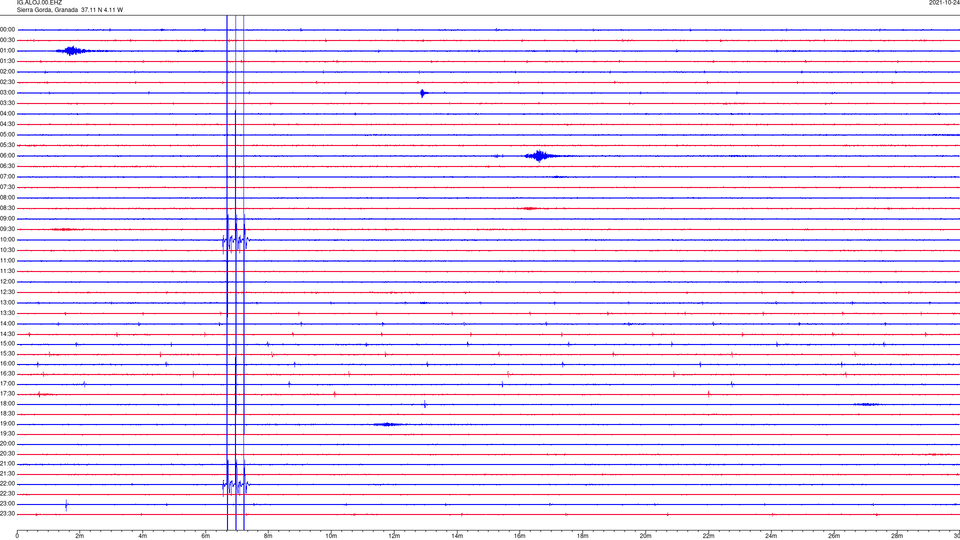
Task: Click the 20:30 time label
Action: pyautogui.click(x=7, y=454)
